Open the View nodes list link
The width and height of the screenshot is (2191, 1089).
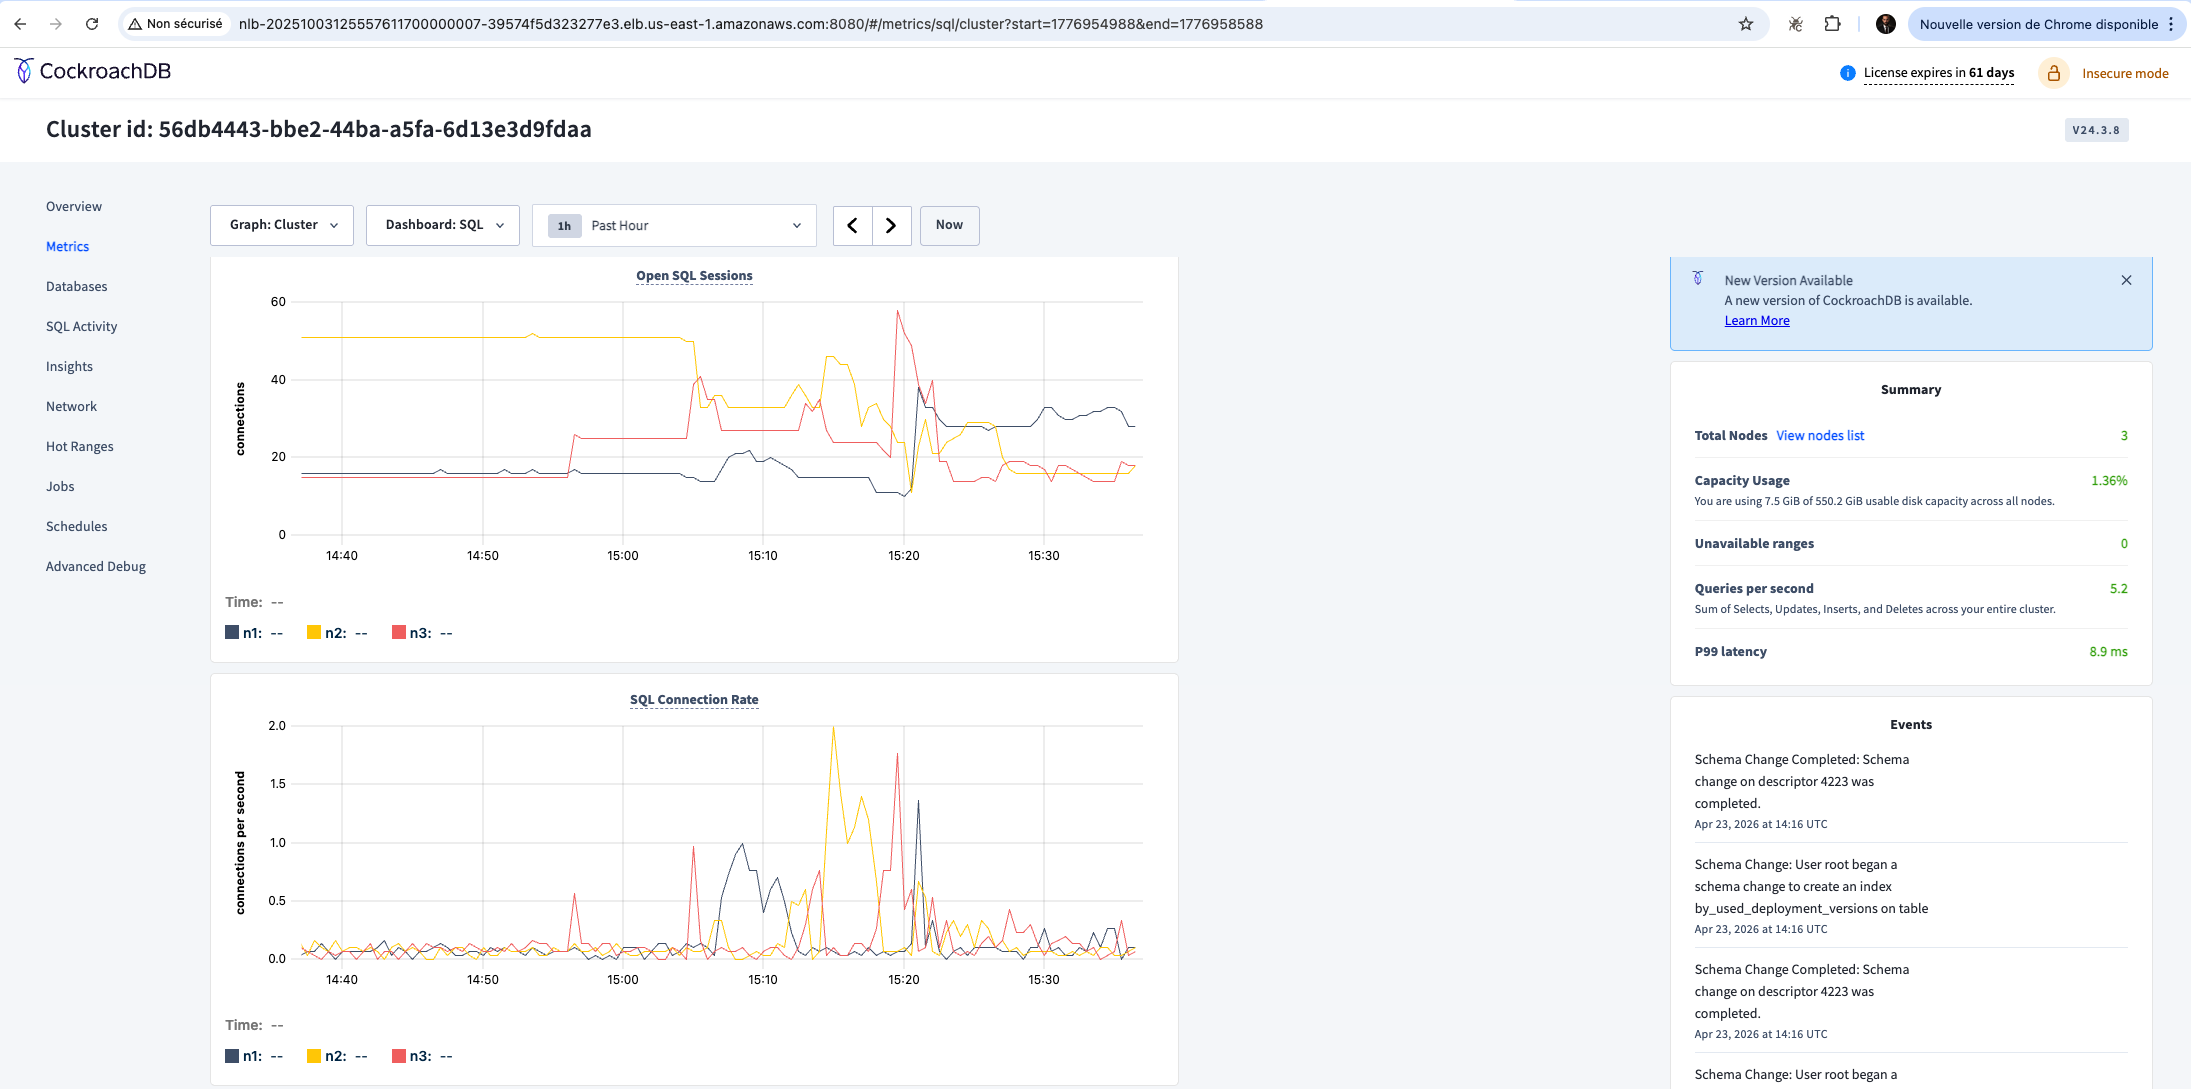1819,435
